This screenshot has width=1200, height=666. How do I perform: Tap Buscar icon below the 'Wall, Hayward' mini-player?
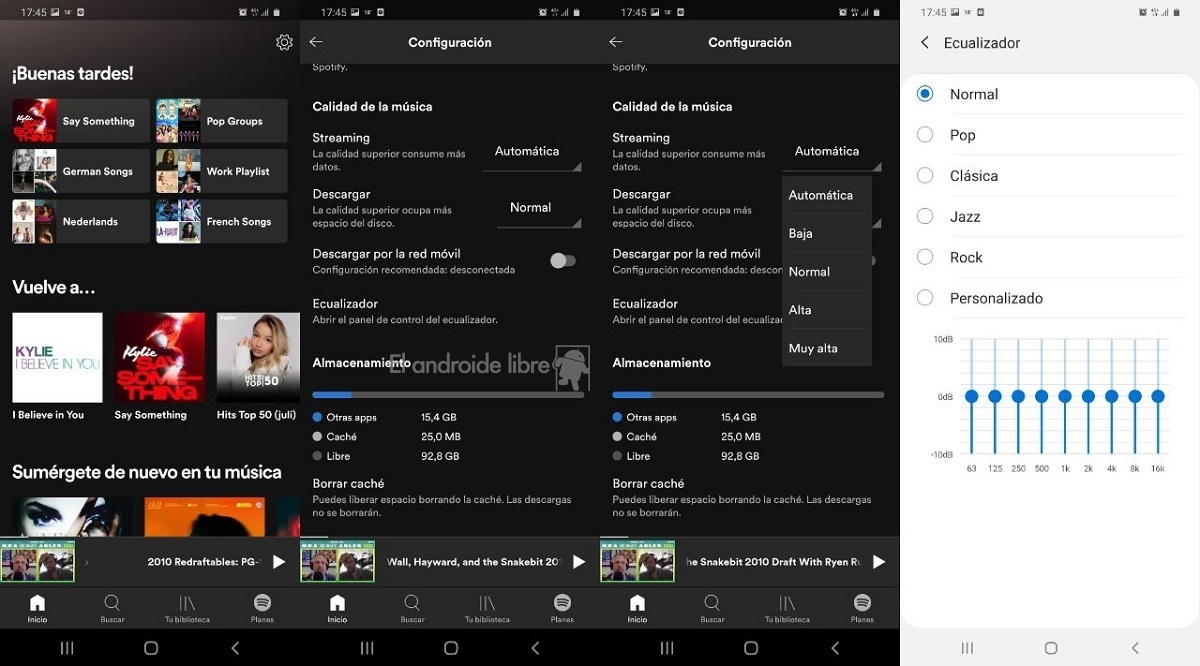[x=412, y=608]
